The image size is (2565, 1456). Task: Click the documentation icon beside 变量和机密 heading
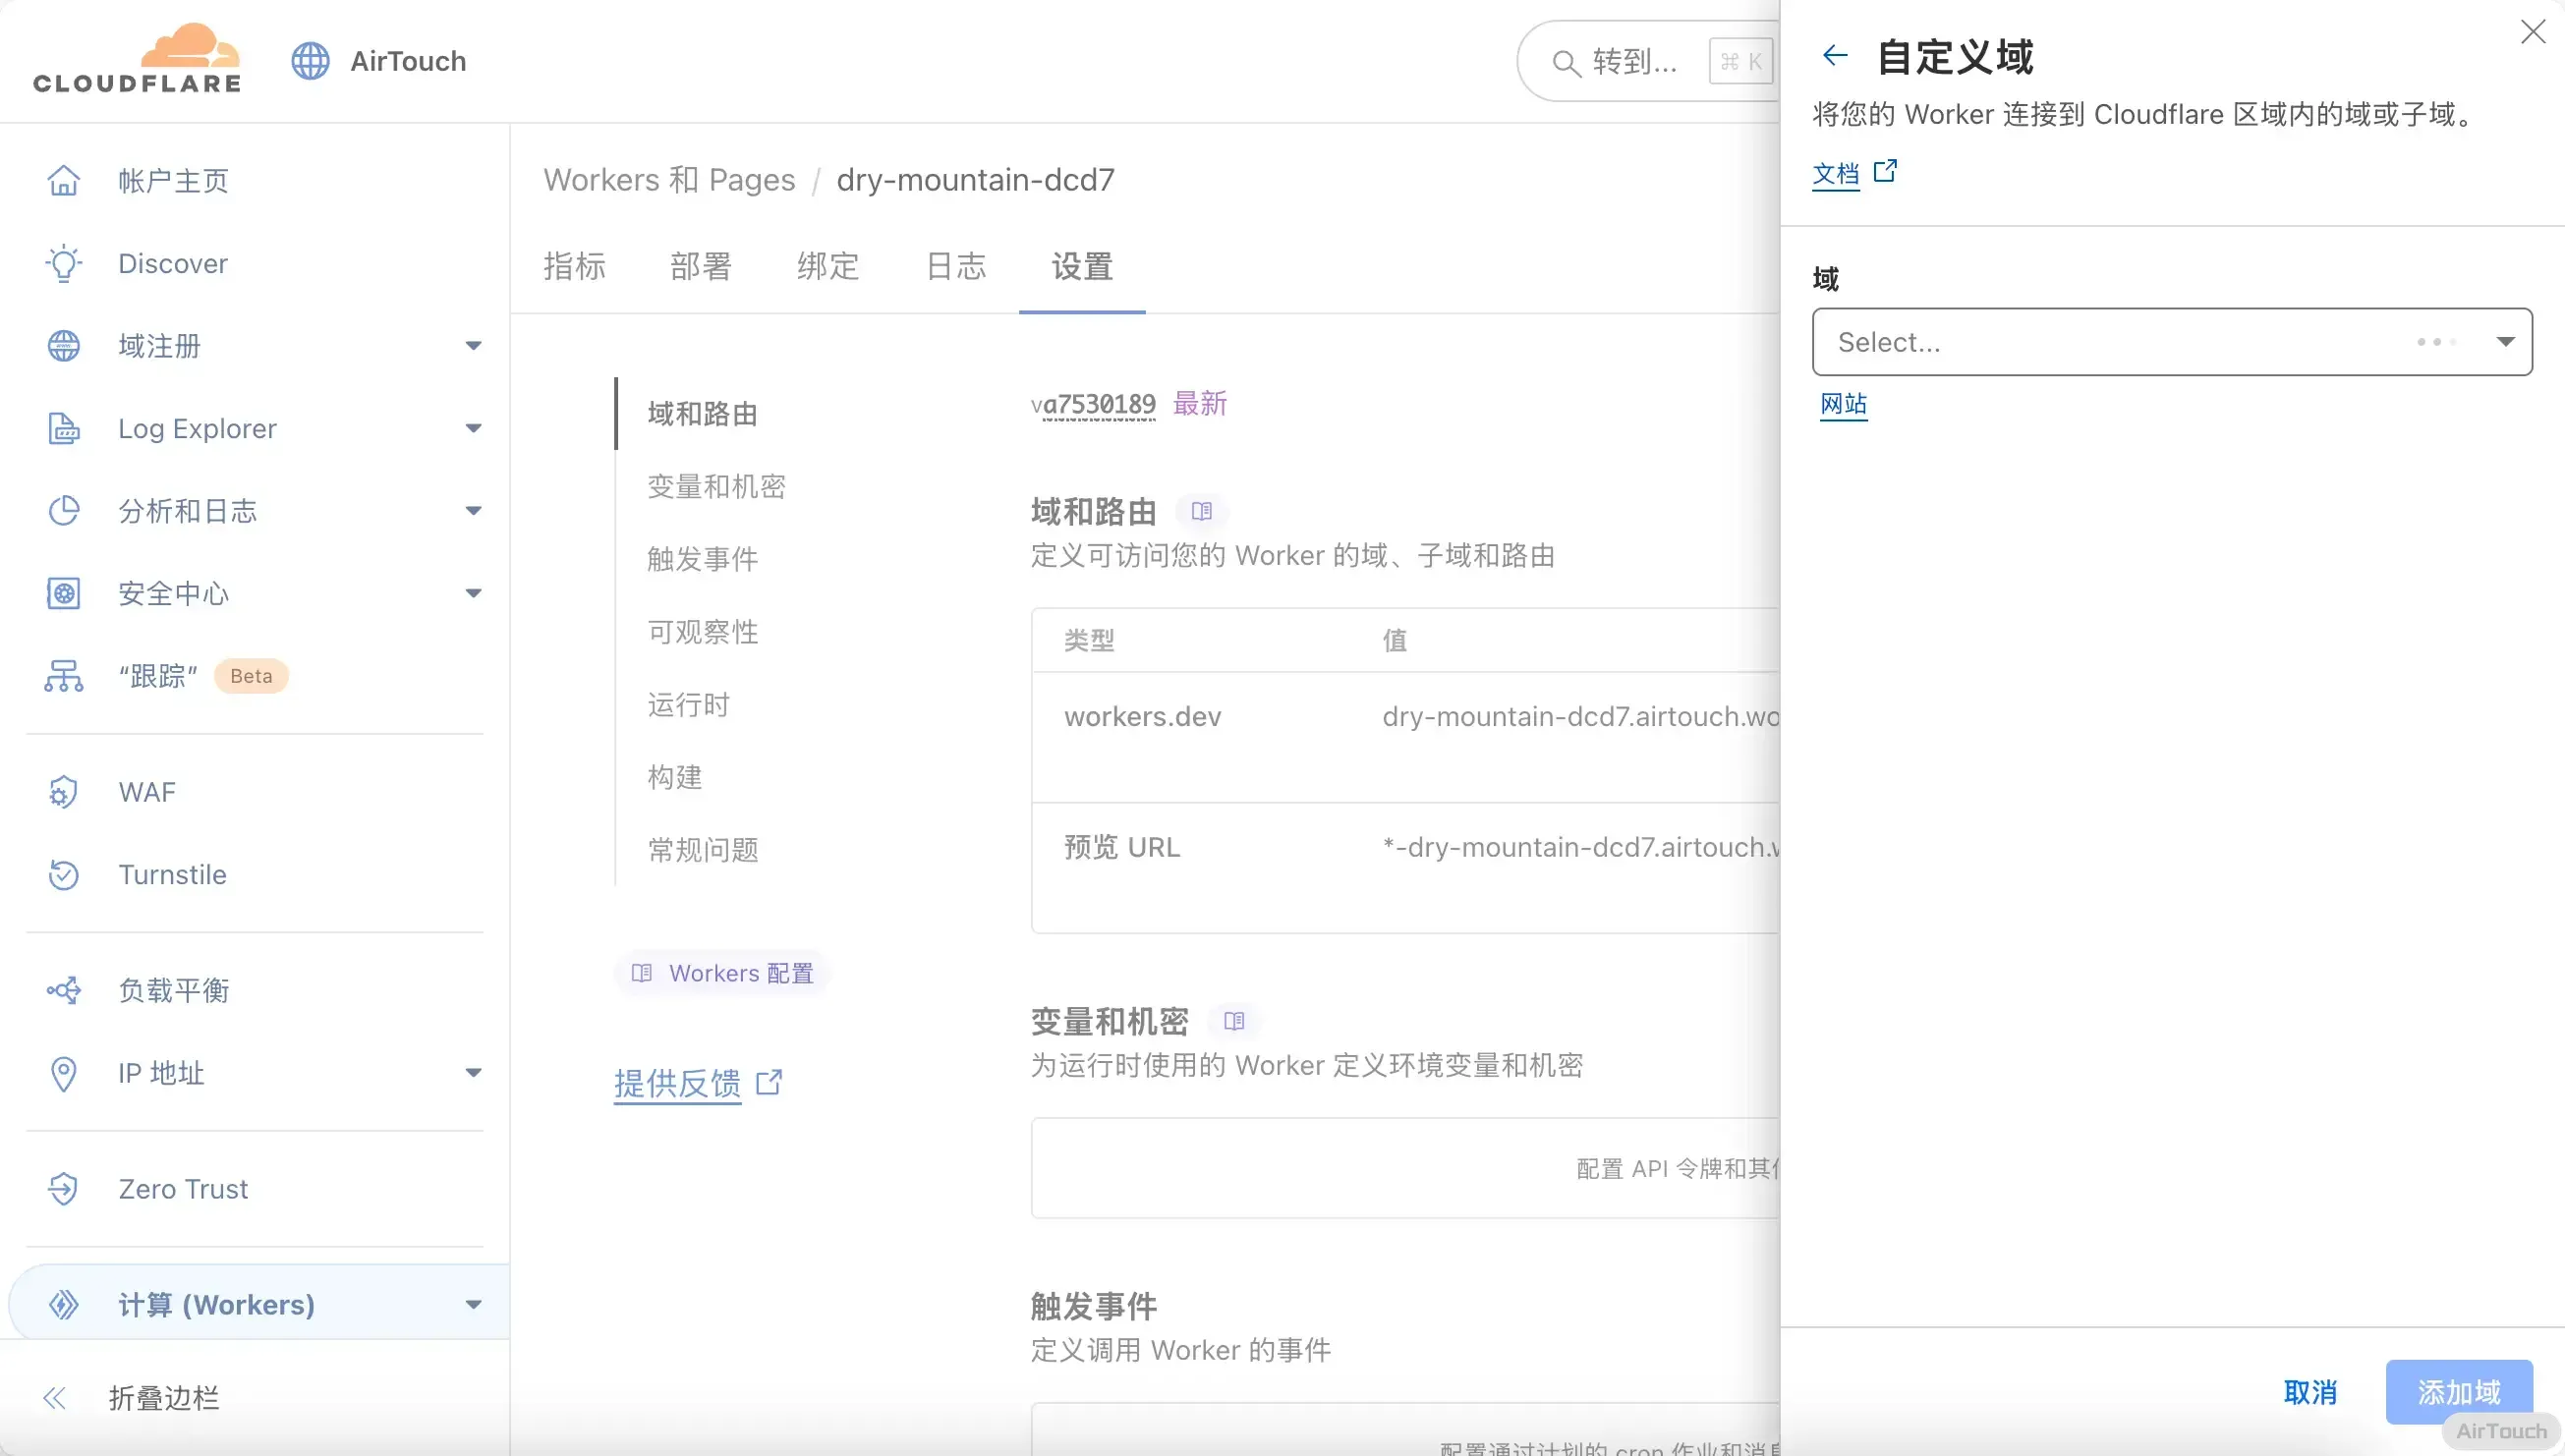coord(1234,1021)
